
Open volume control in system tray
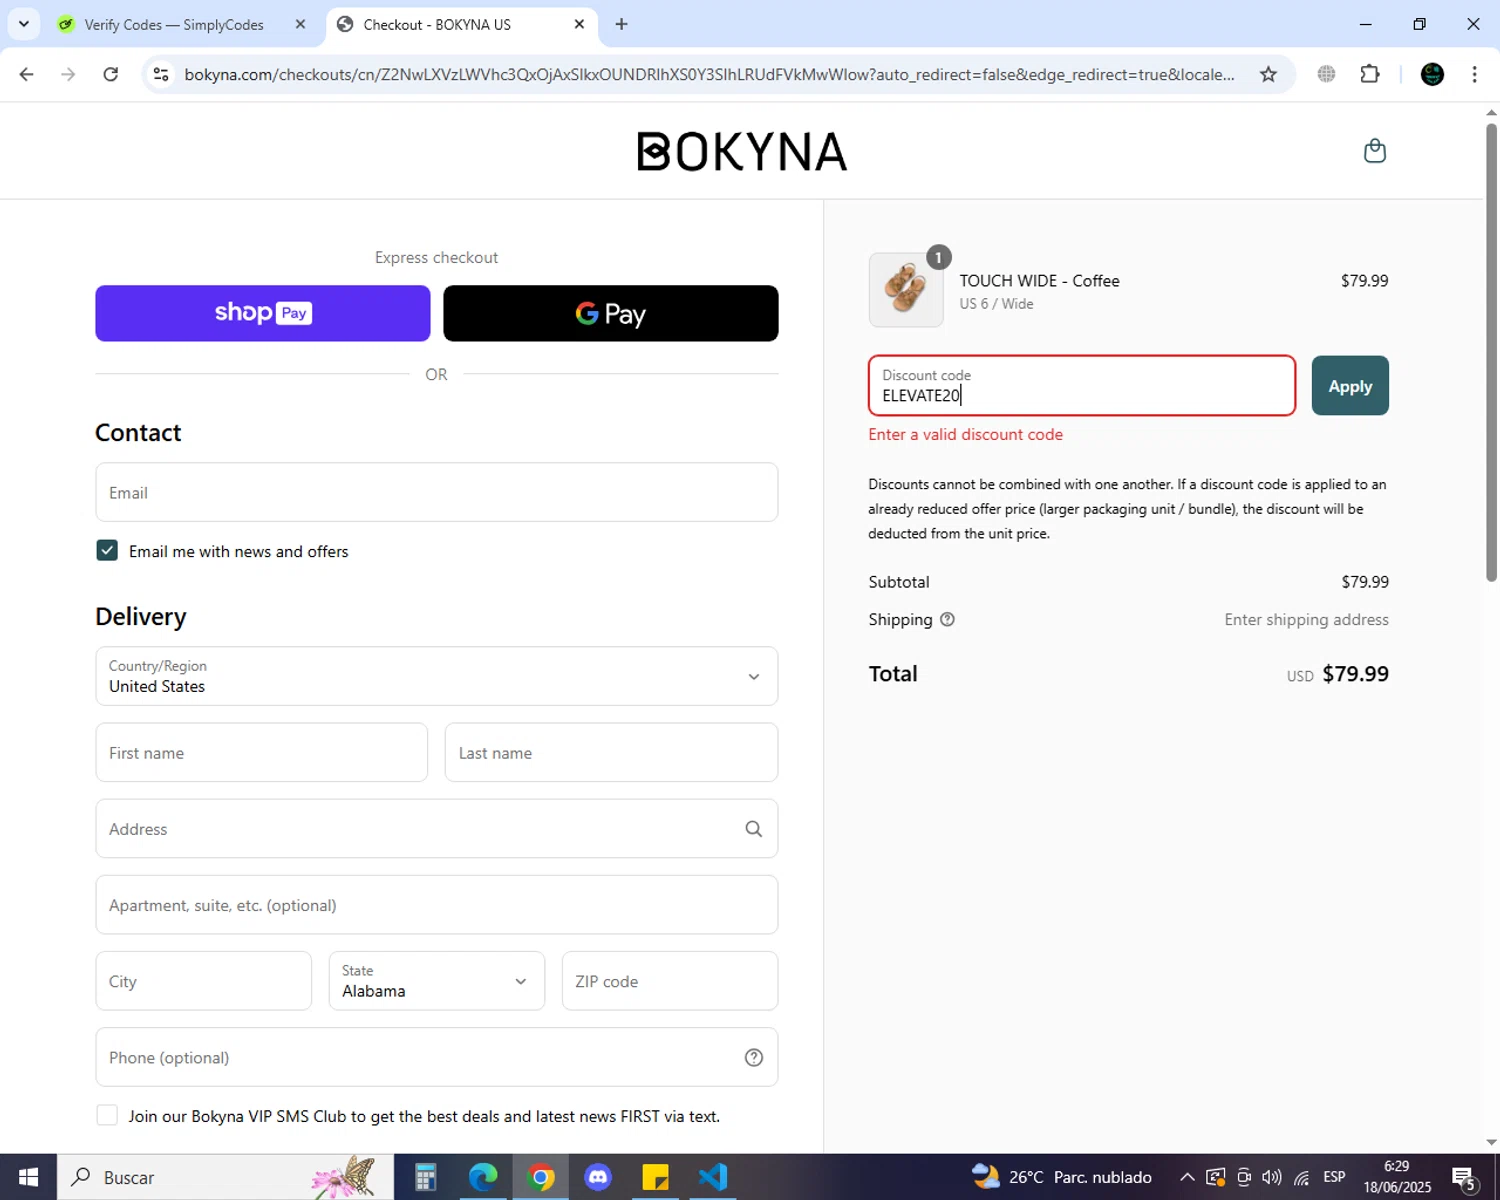tap(1272, 1177)
